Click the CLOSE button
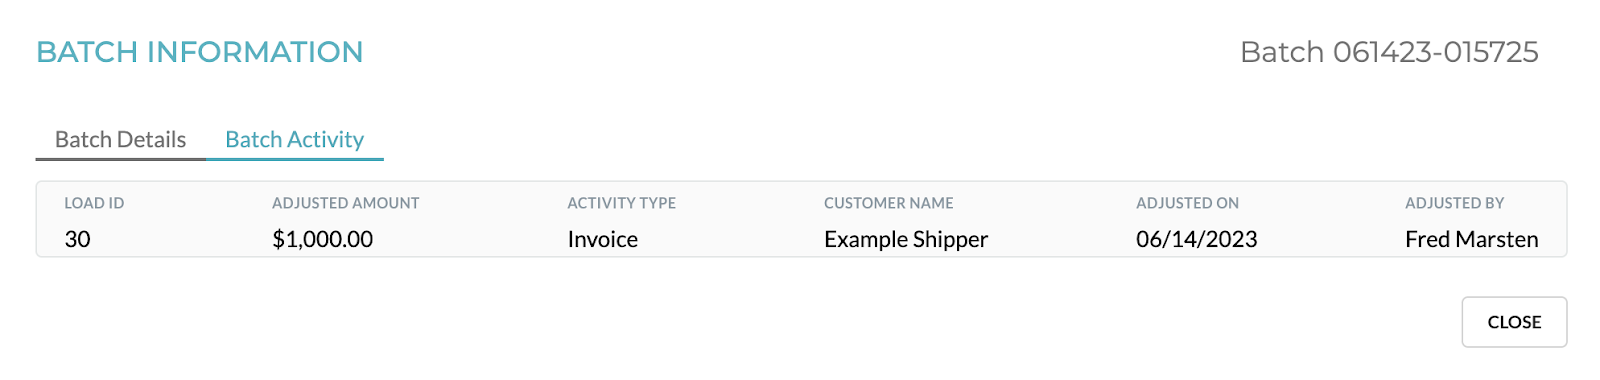Viewport: 1600px width, 380px height. 1514,322
